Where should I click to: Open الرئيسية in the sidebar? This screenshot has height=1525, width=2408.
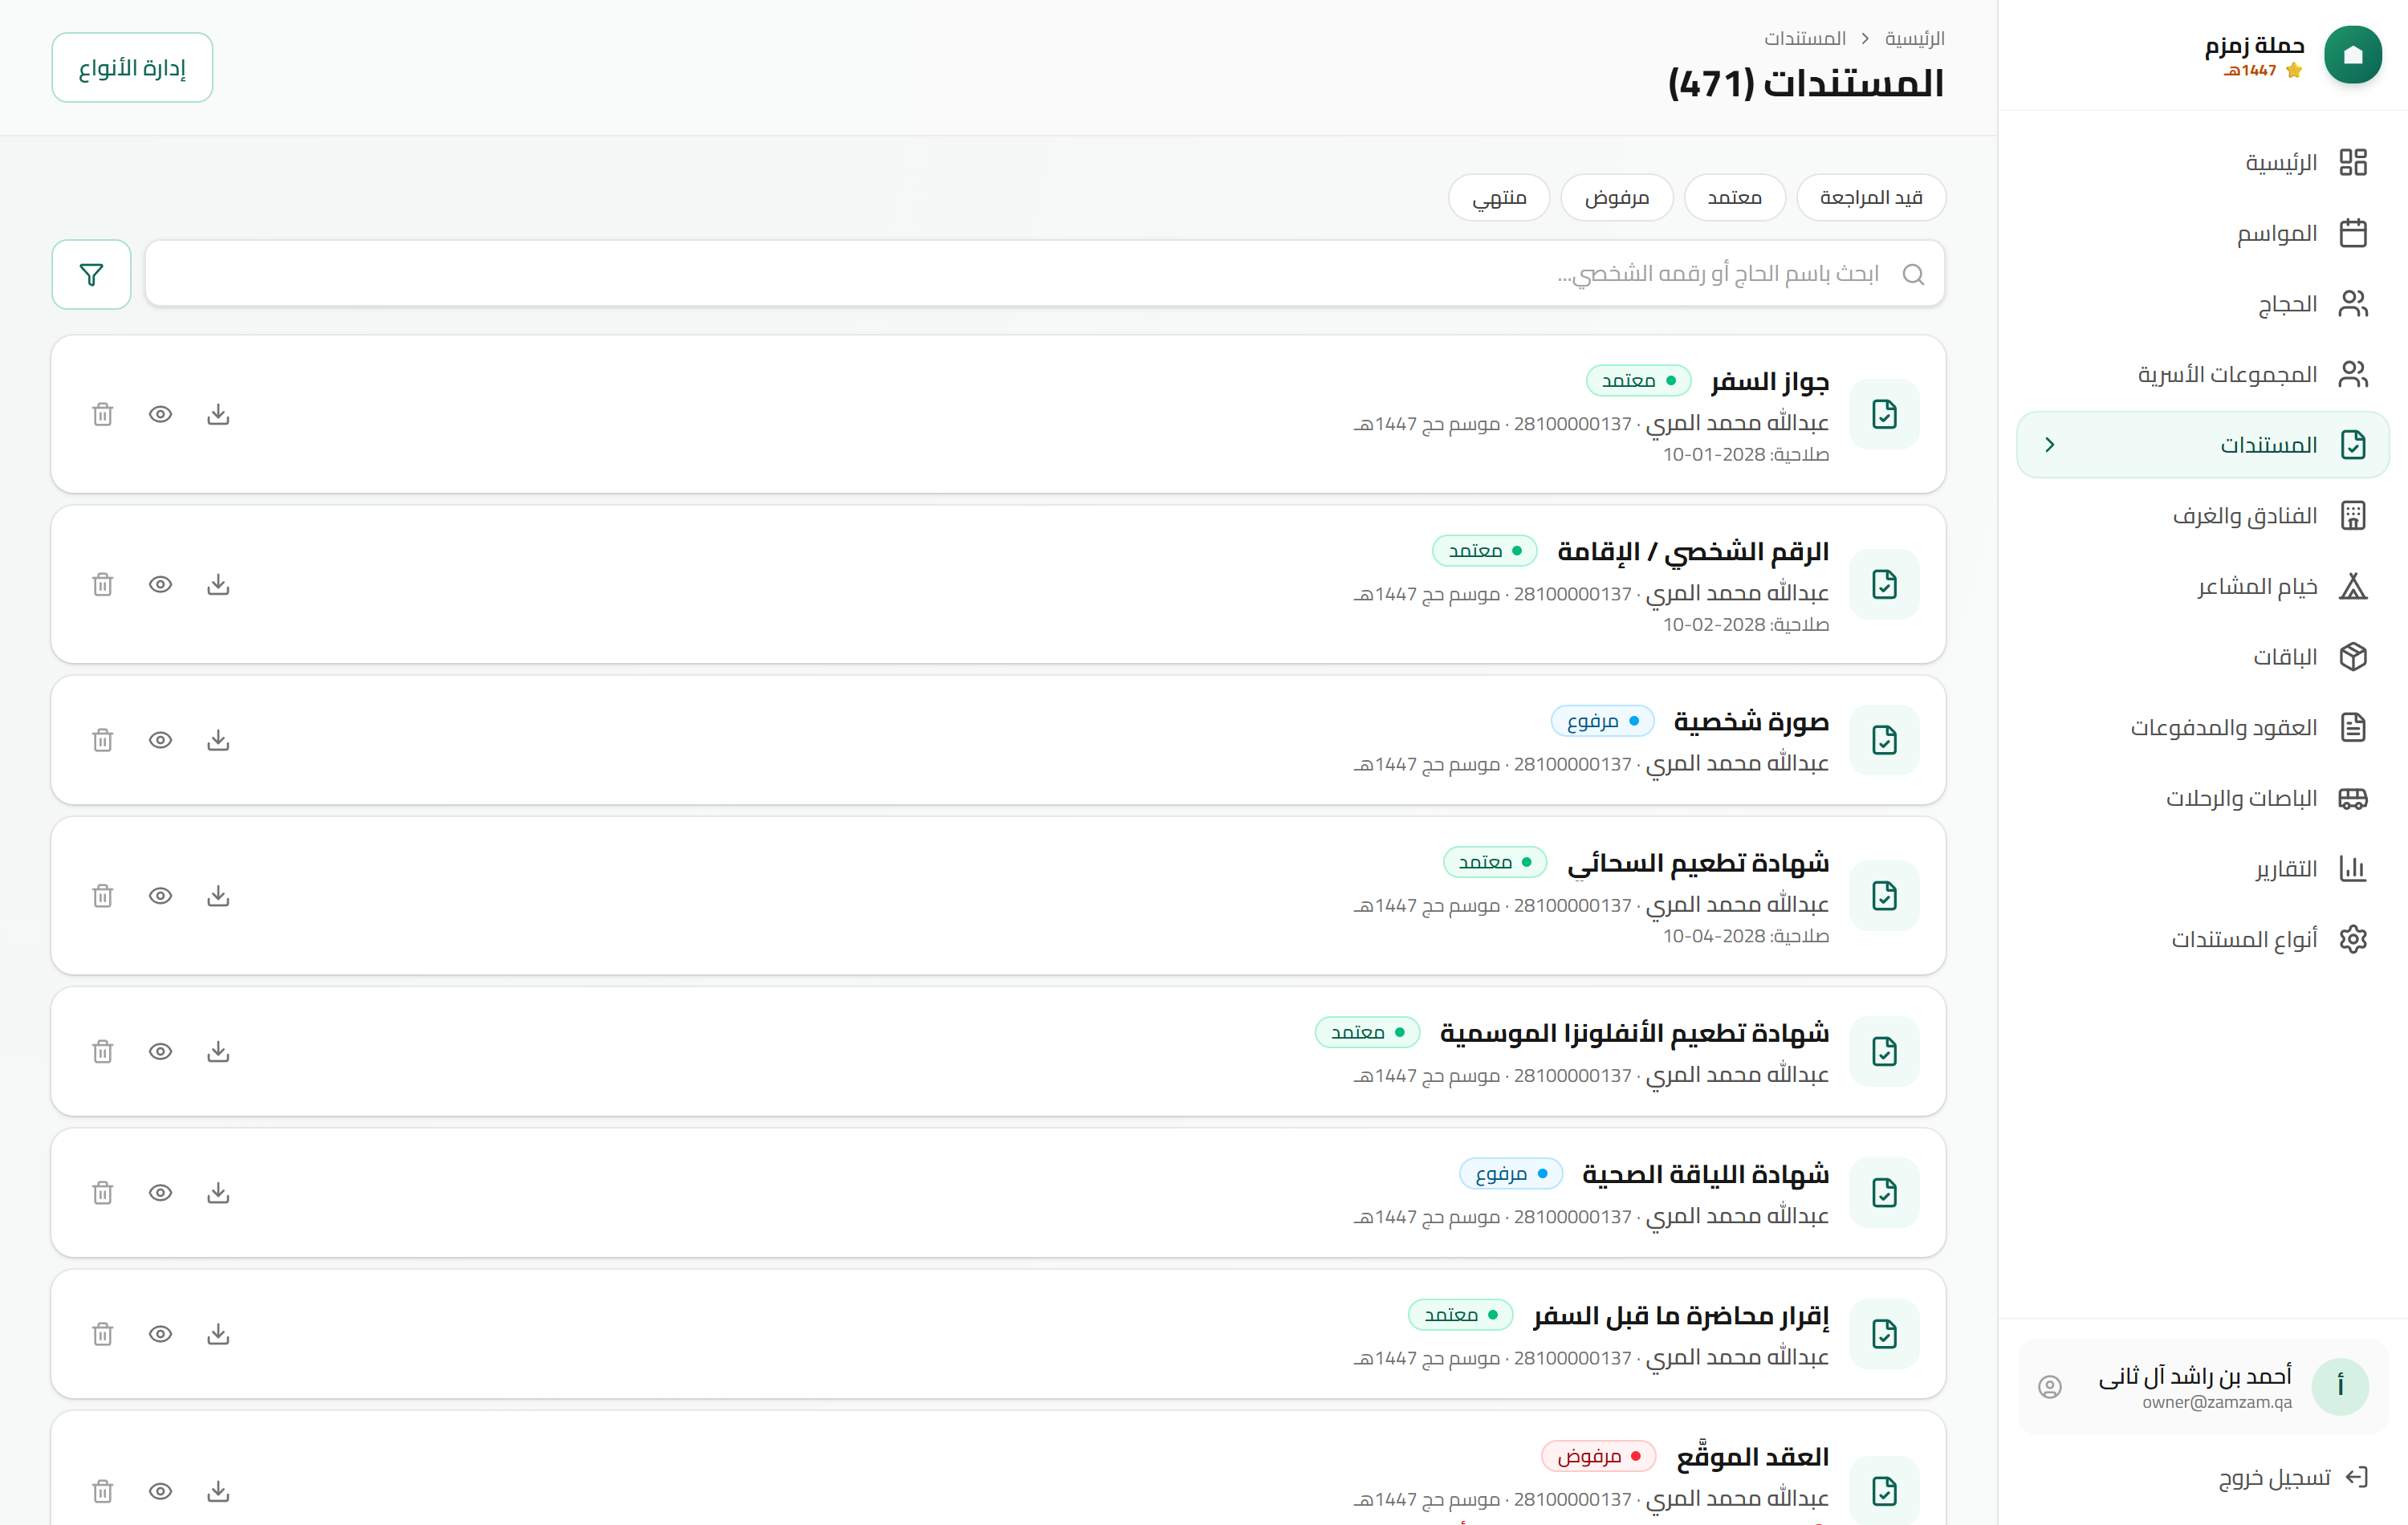tap(2203, 162)
